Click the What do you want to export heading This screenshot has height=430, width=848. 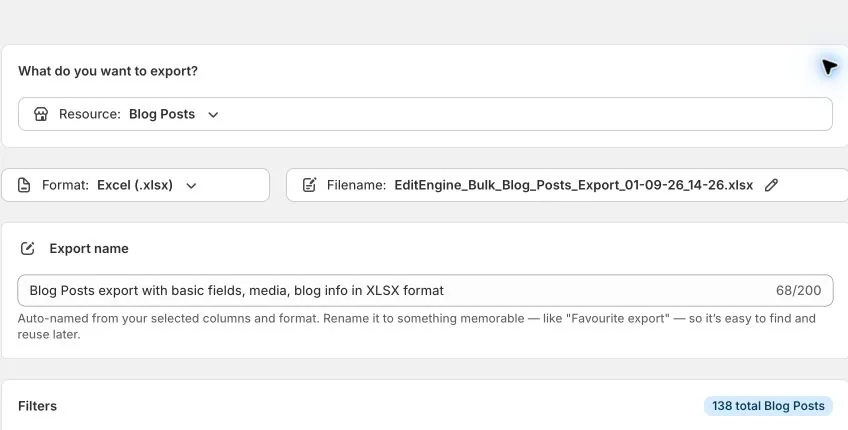click(x=108, y=71)
